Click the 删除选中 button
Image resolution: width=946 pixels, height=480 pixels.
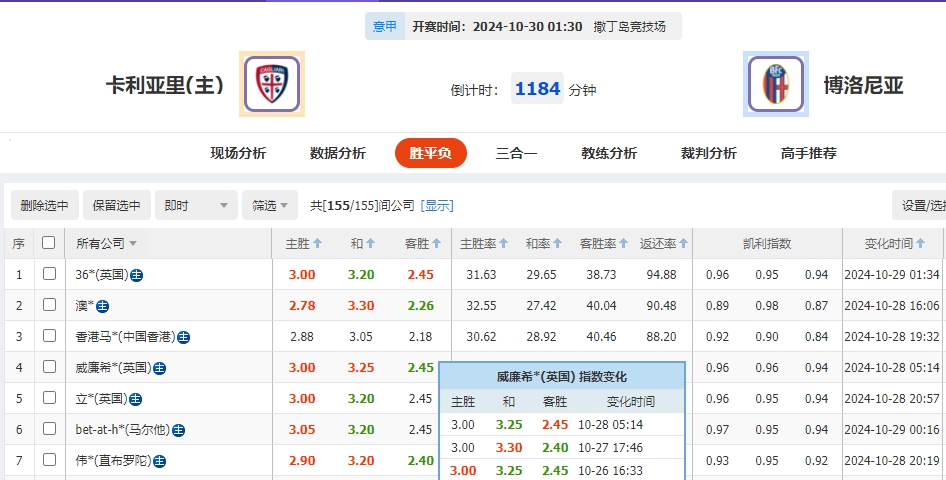tap(44, 205)
